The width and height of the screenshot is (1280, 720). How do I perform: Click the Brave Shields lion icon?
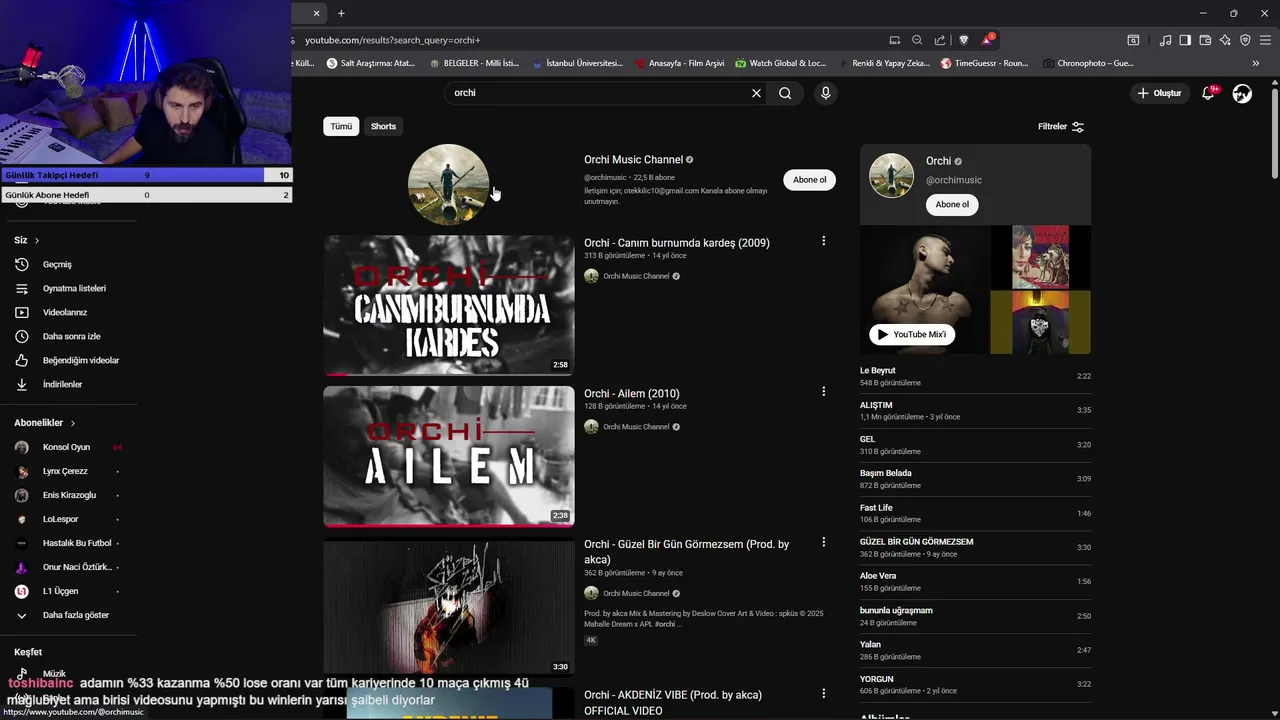[964, 40]
